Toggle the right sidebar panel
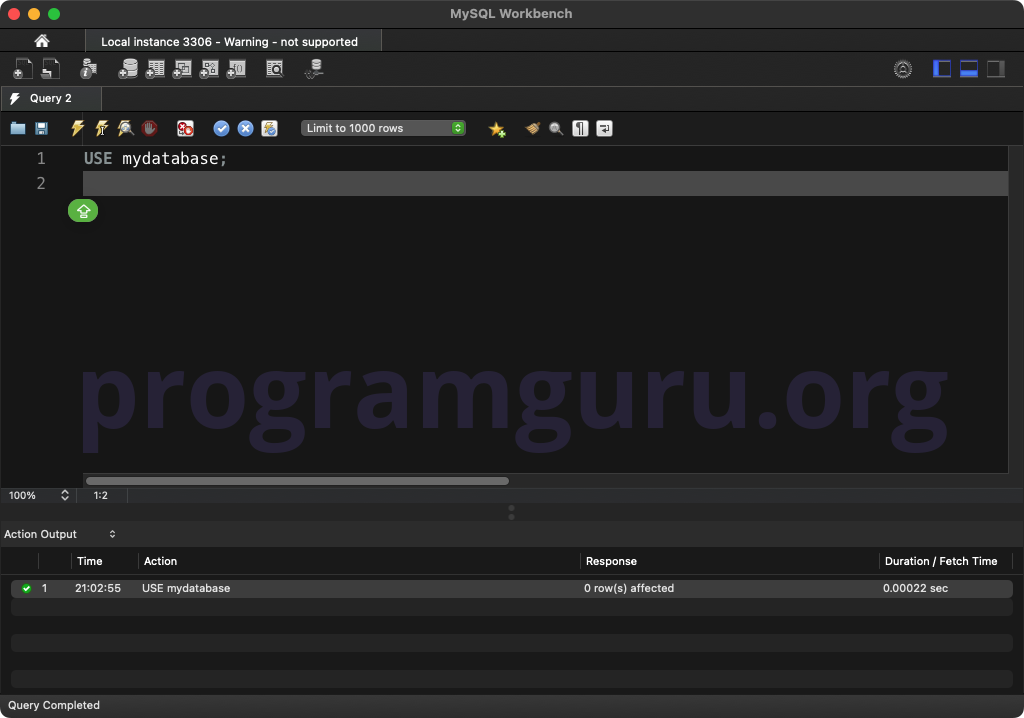 995,69
